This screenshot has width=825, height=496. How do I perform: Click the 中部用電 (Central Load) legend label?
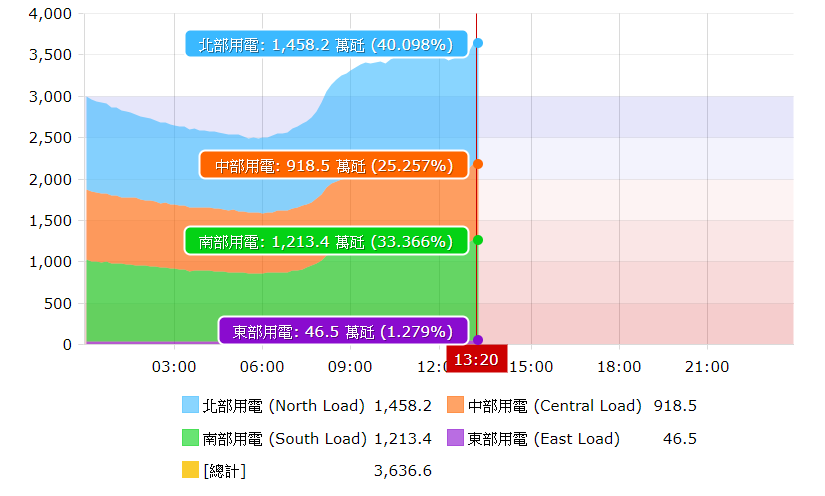(554, 406)
